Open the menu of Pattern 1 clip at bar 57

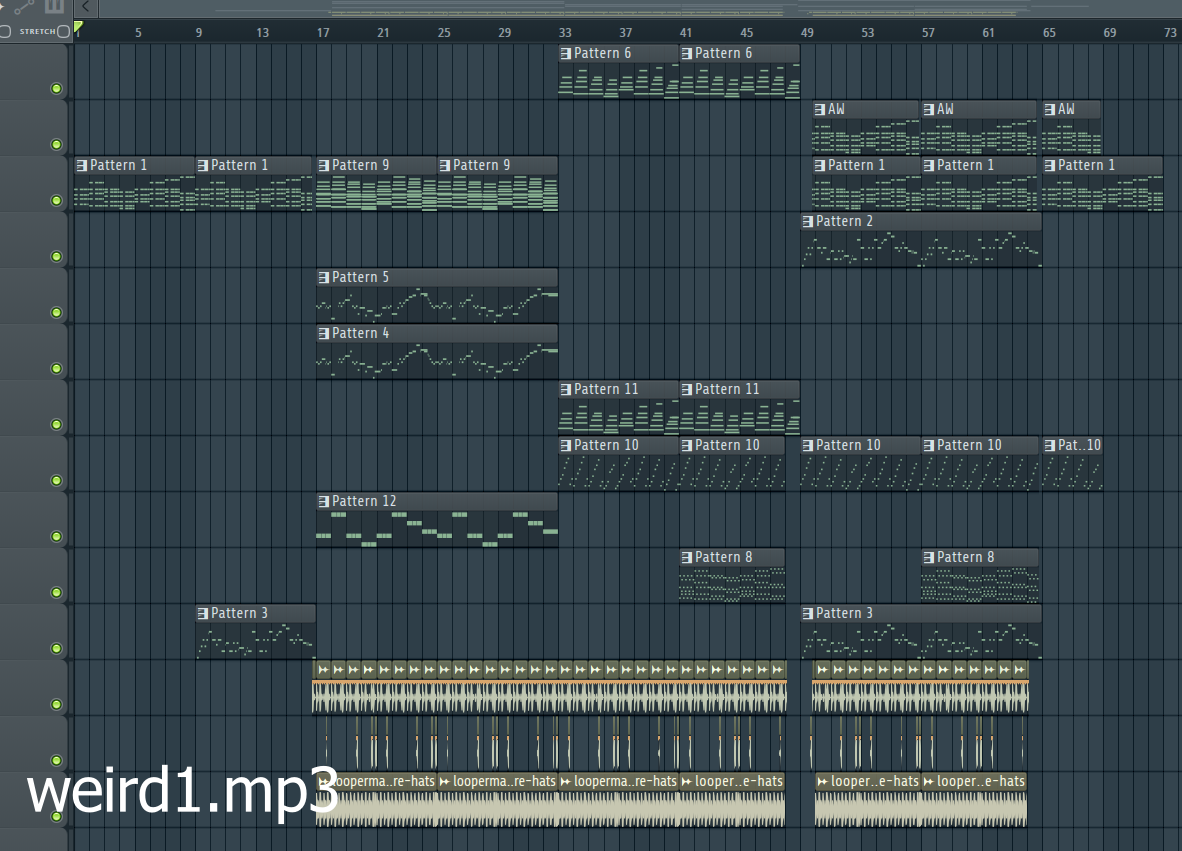point(929,165)
